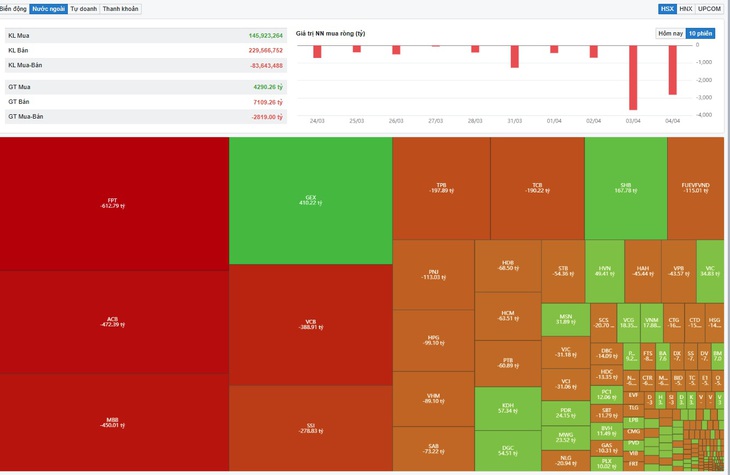Show 10 phiên chart view
The height and width of the screenshot is (475, 730).
click(700, 34)
